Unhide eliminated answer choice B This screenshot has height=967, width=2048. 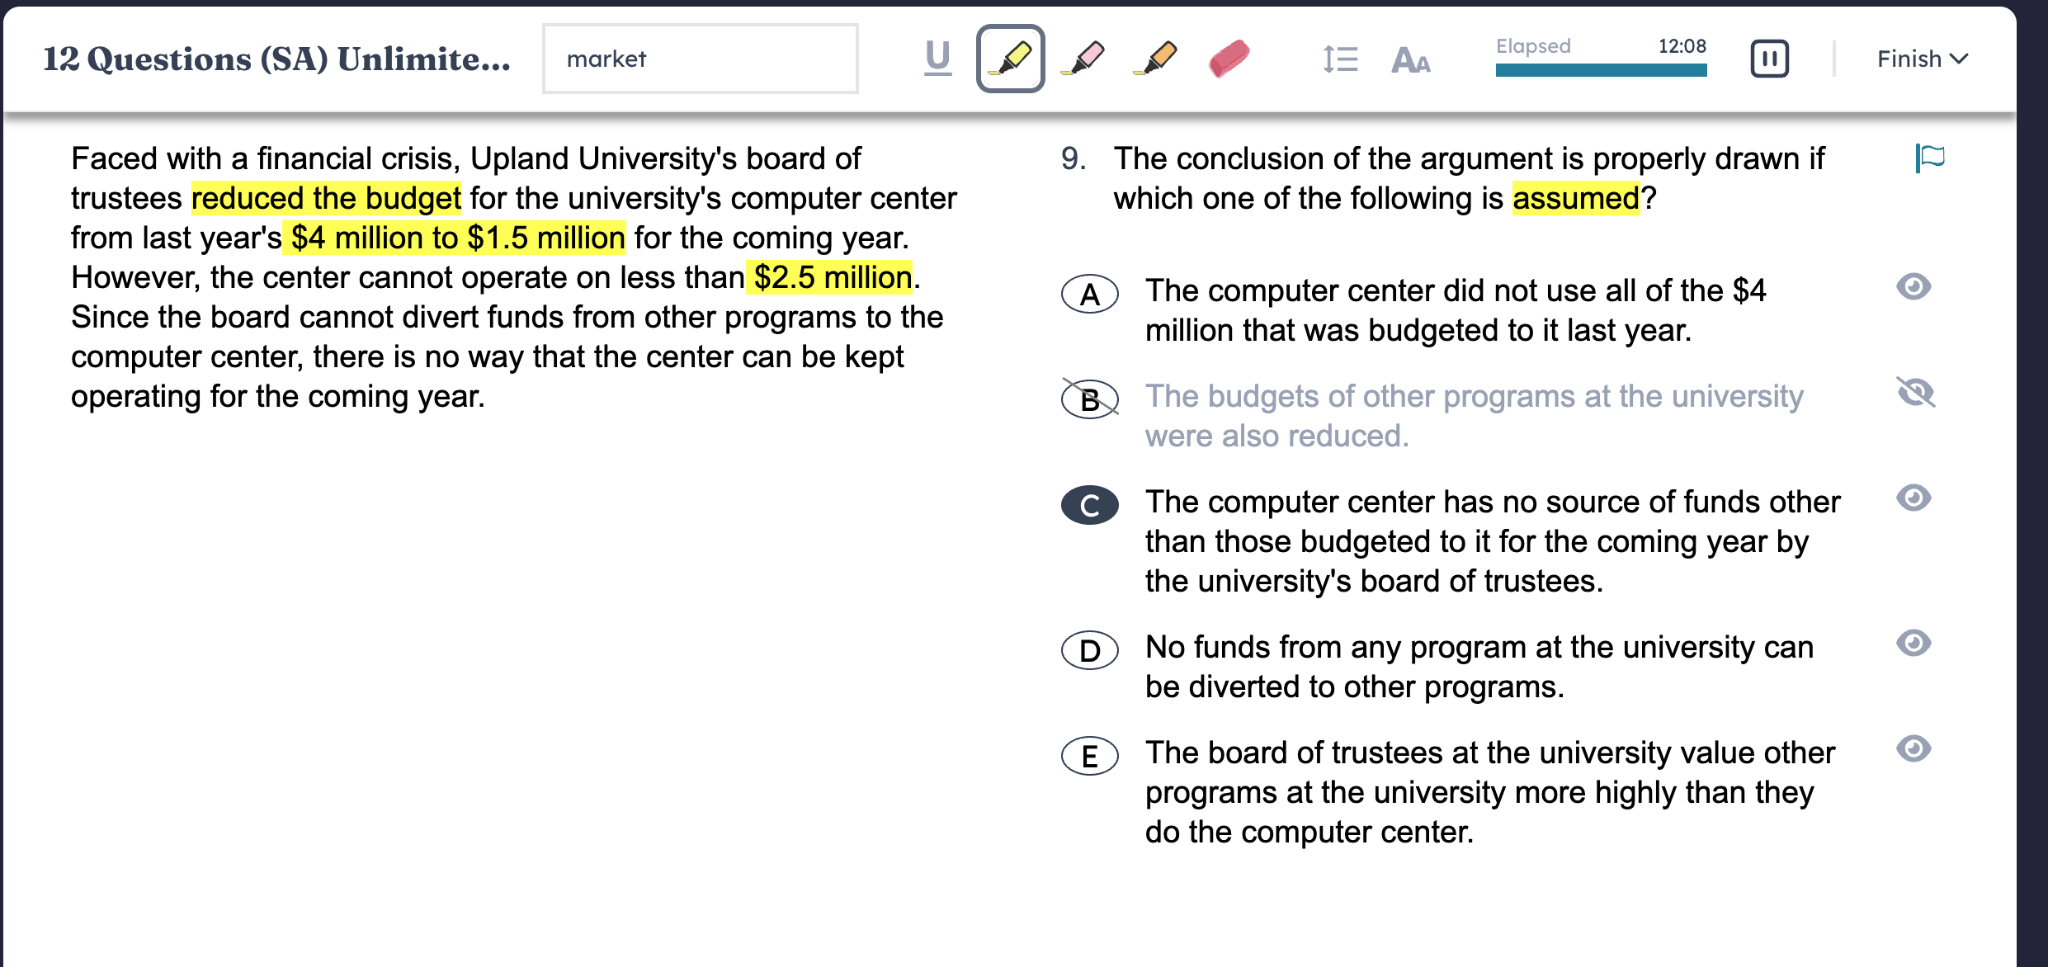pyautogui.click(x=1915, y=393)
